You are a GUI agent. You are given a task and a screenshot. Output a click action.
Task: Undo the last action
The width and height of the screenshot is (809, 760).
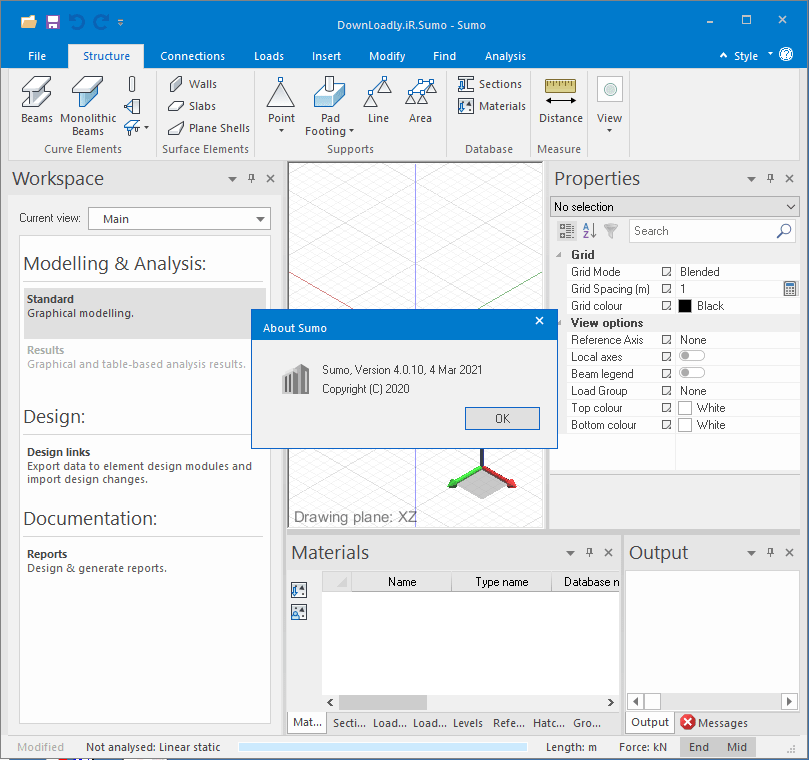point(77,22)
